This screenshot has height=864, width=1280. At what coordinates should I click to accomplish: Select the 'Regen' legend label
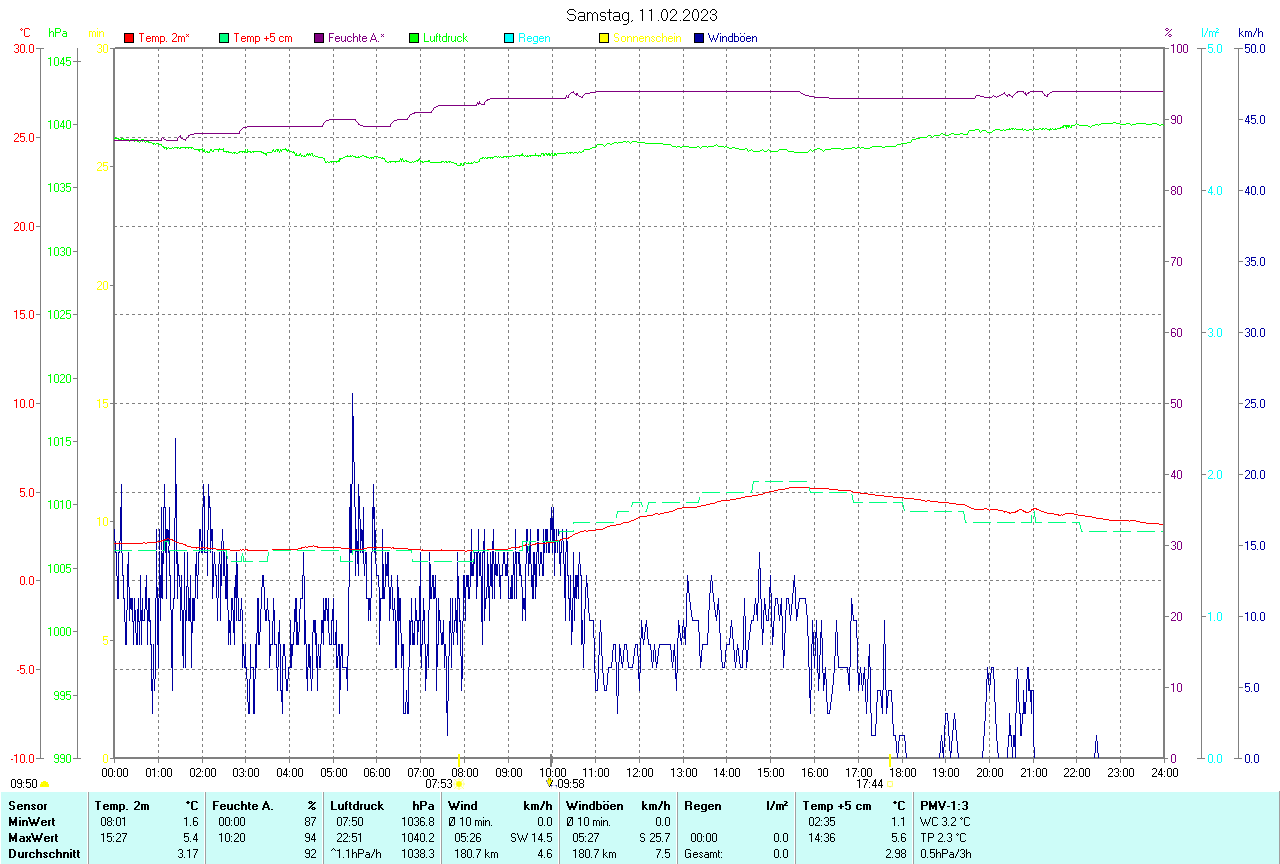(534, 38)
